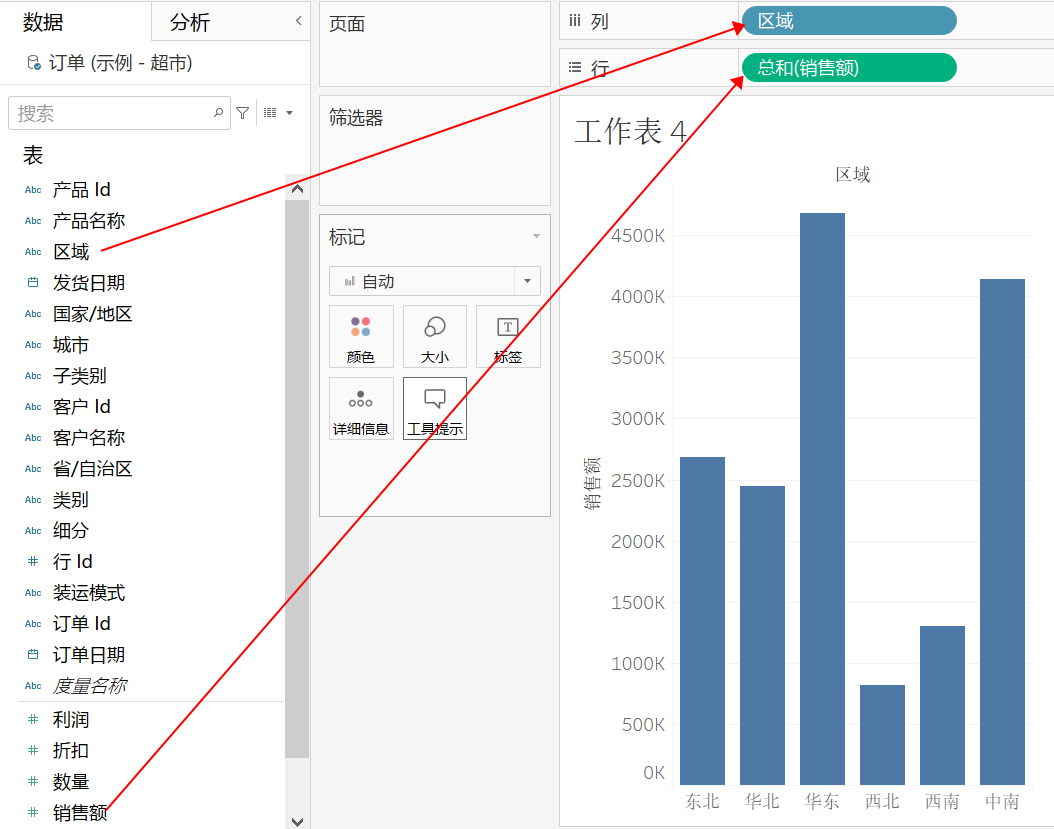Click the date icon beside 发货日期

tap(33, 282)
